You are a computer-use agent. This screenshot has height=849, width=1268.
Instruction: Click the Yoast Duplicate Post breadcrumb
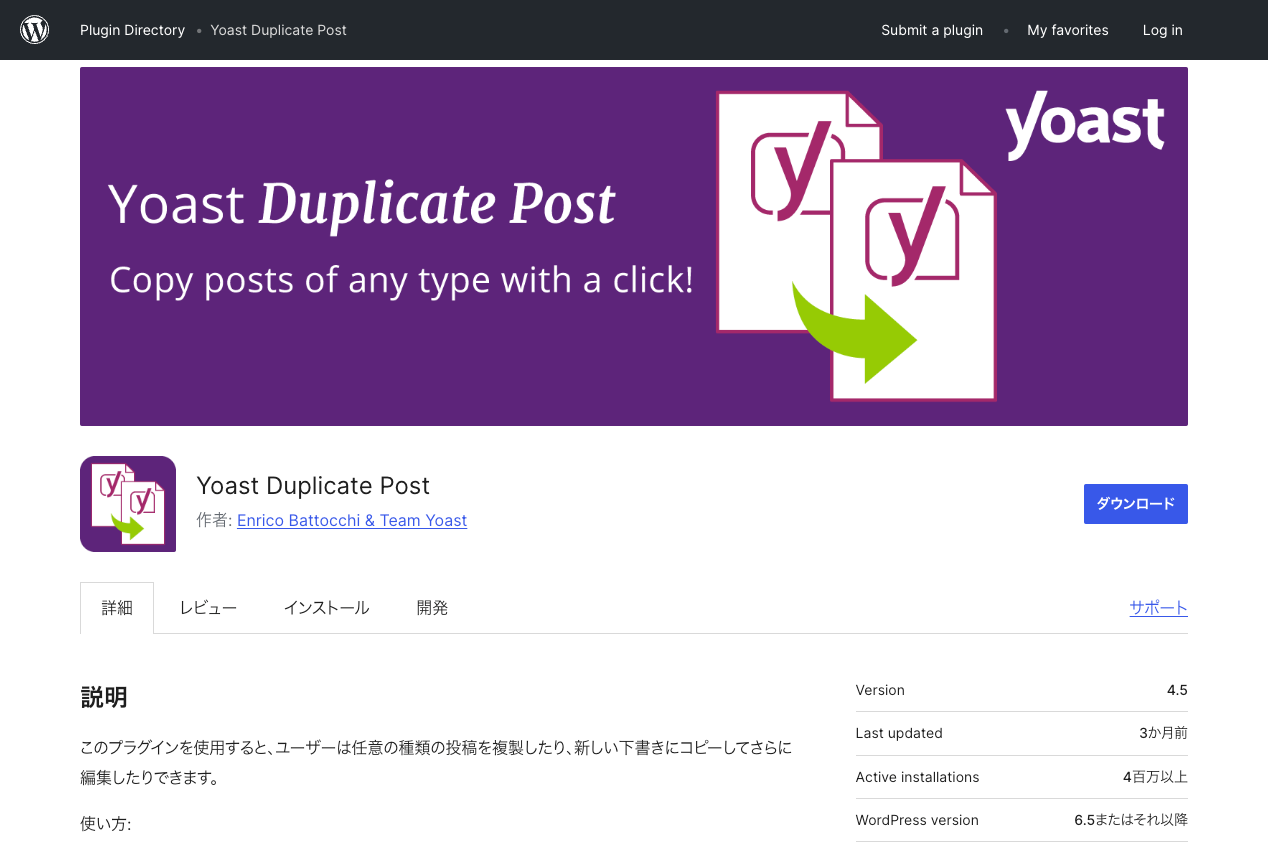[279, 30]
